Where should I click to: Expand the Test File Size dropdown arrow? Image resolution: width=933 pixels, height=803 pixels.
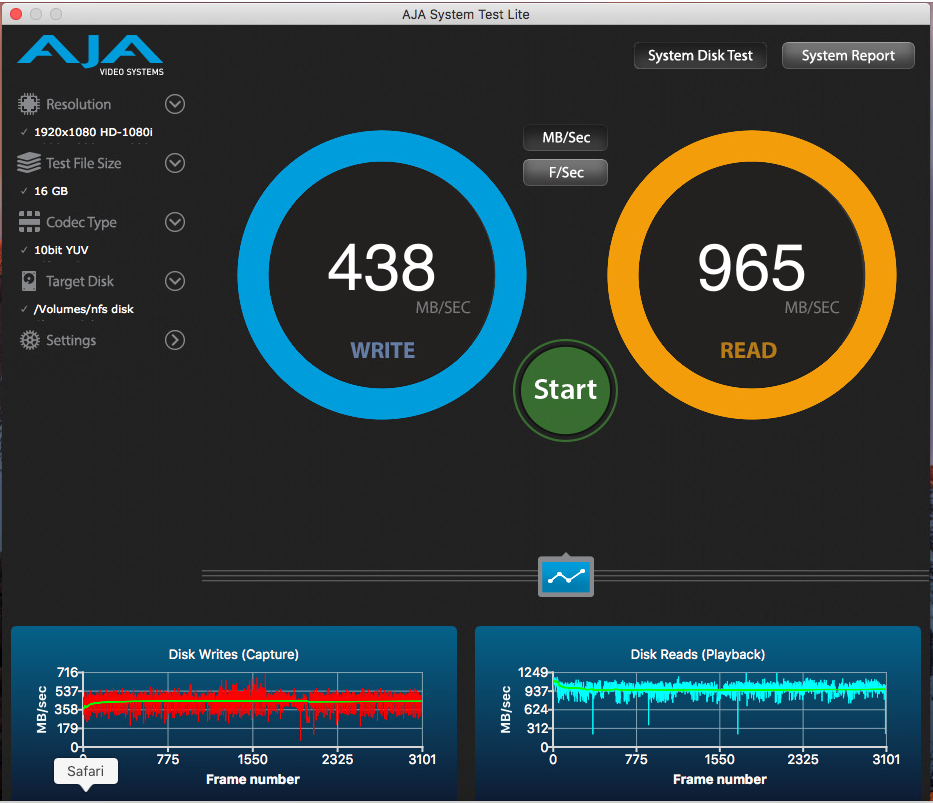(174, 163)
